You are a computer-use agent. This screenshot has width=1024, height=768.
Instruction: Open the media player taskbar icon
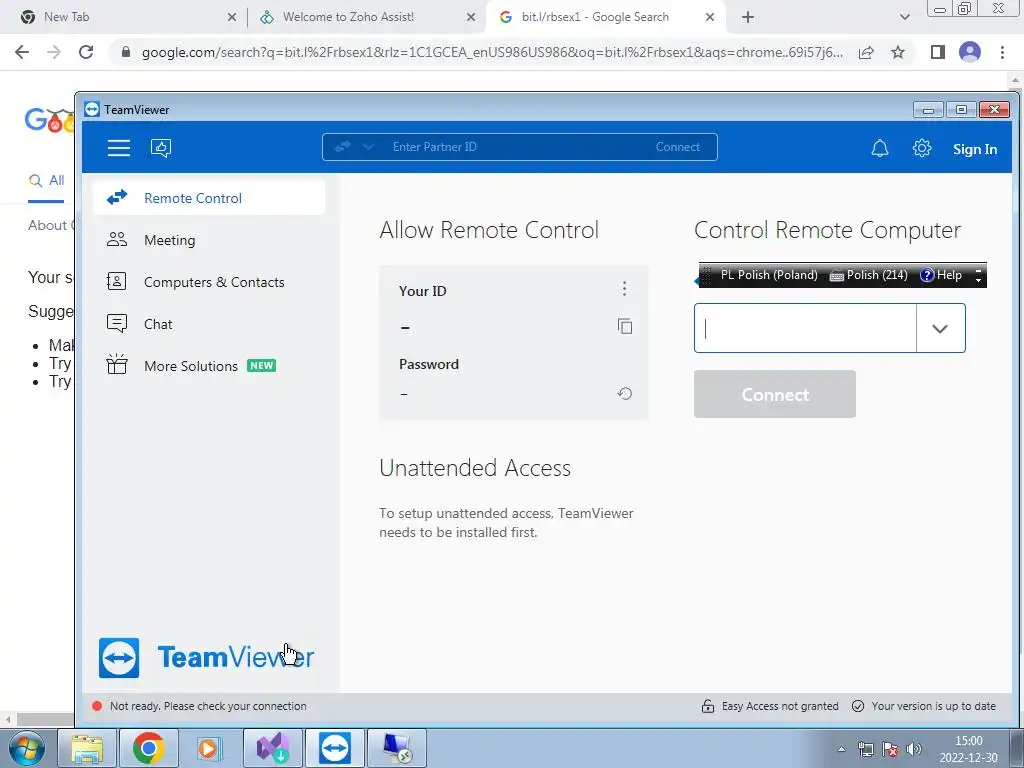210,748
